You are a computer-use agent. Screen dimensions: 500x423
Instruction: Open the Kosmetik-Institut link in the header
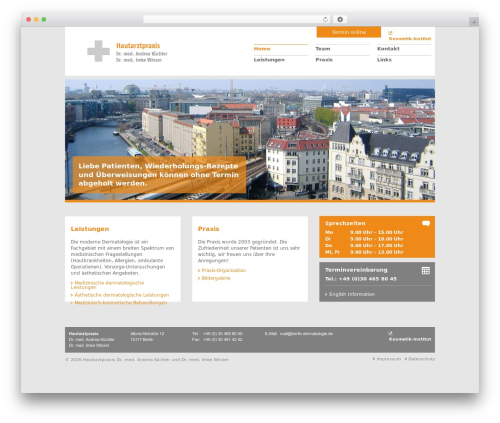tap(410, 39)
